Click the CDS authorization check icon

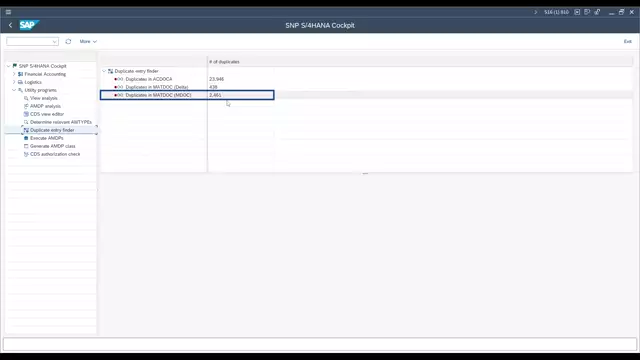(x=26, y=154)
